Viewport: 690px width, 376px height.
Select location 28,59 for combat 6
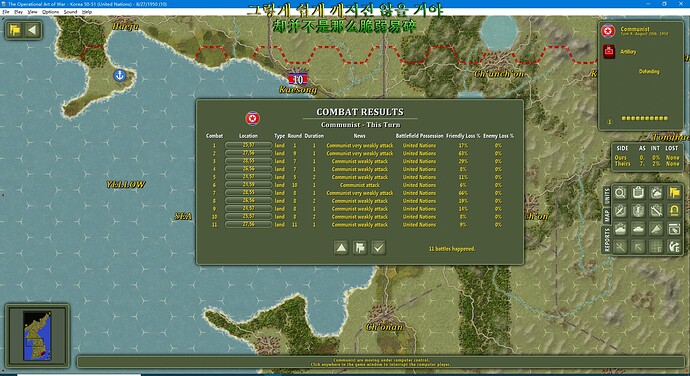[x=248, y=185]
